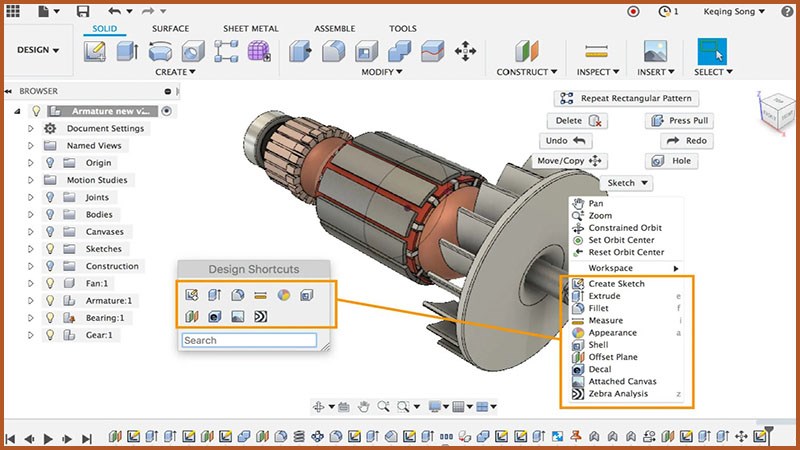Click the Create Sketch icon in the toolbar
800x450 pixels.
pos(96,51)
